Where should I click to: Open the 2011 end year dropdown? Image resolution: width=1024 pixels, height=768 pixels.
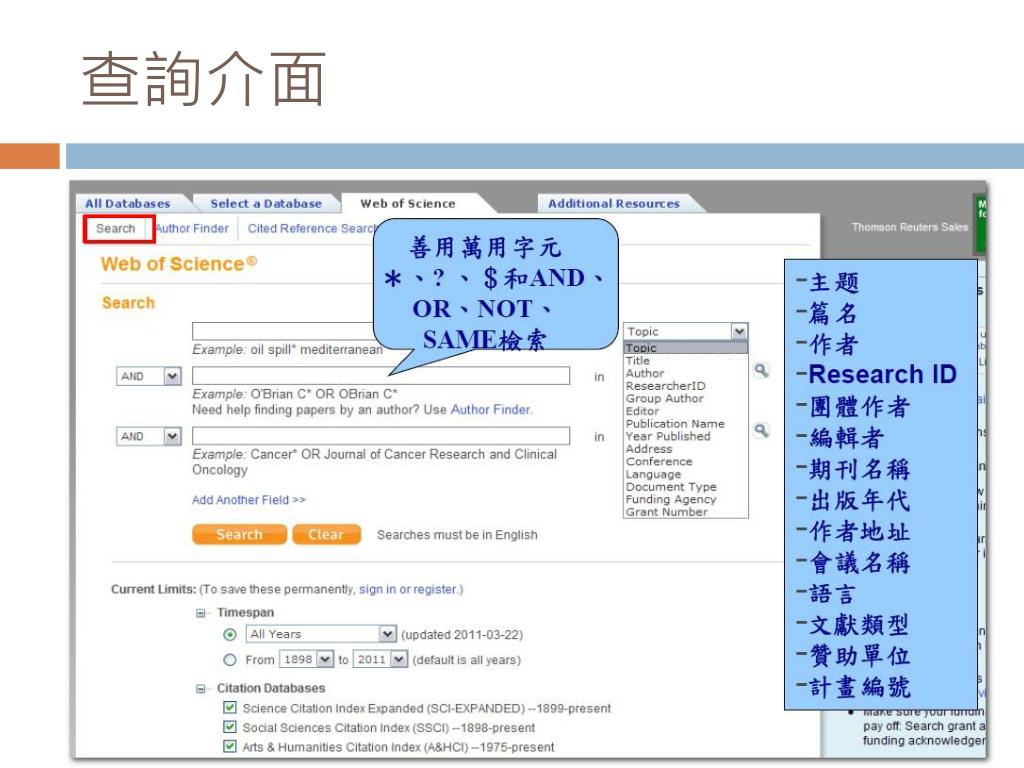pos(380,660)
